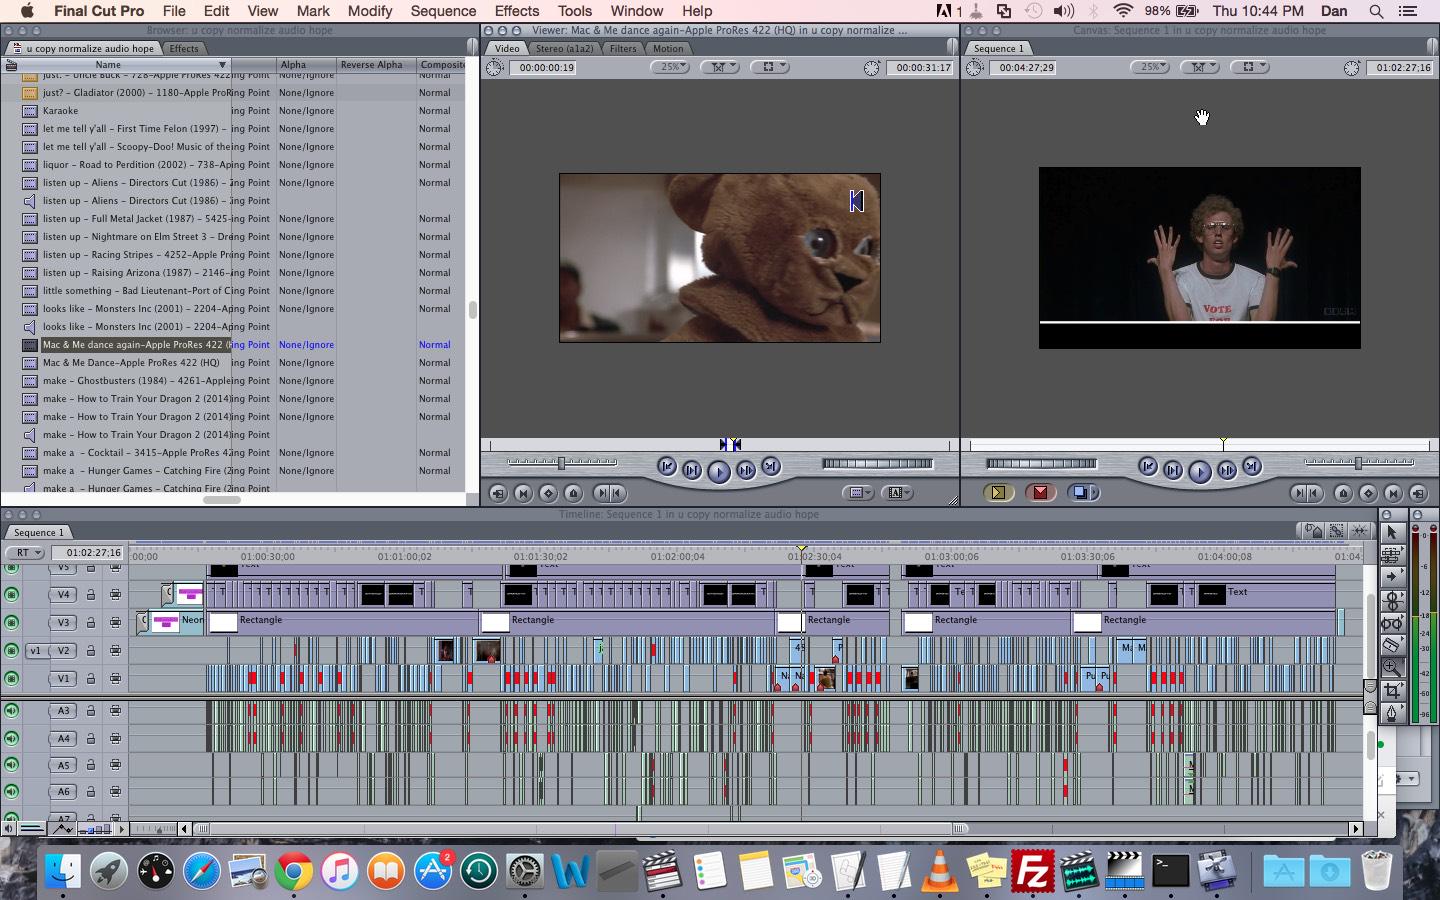
Task: Switch to the Filters tab in Viewer
Action: [623, 48]
